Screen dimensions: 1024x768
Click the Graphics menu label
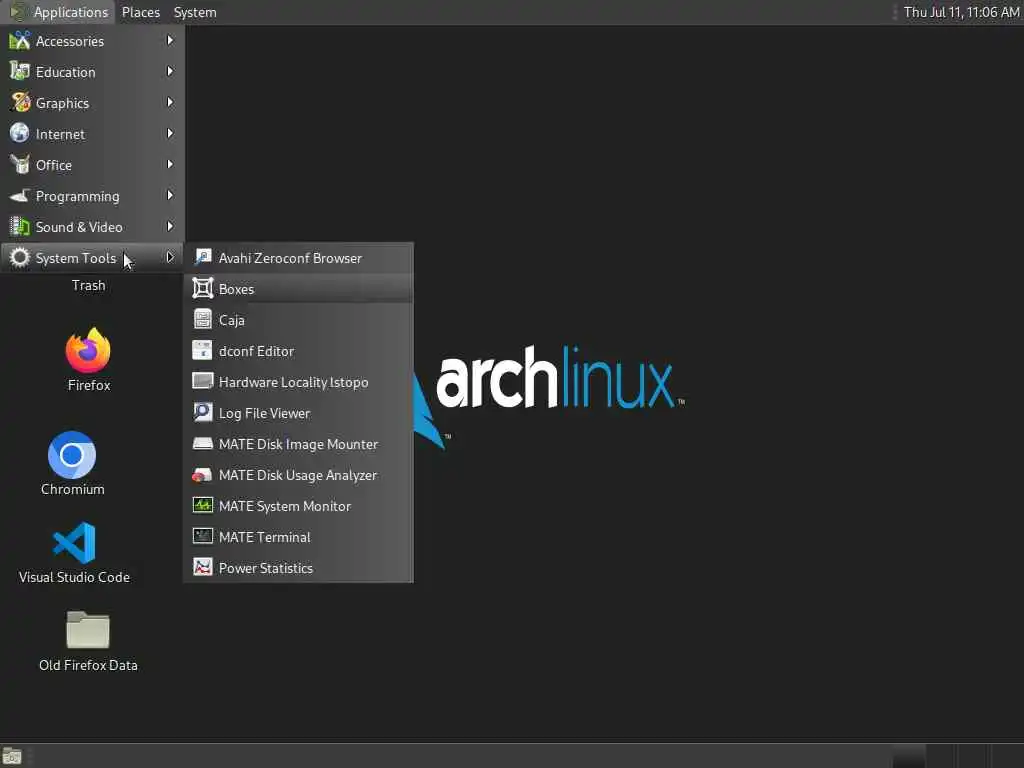point(62,103)
